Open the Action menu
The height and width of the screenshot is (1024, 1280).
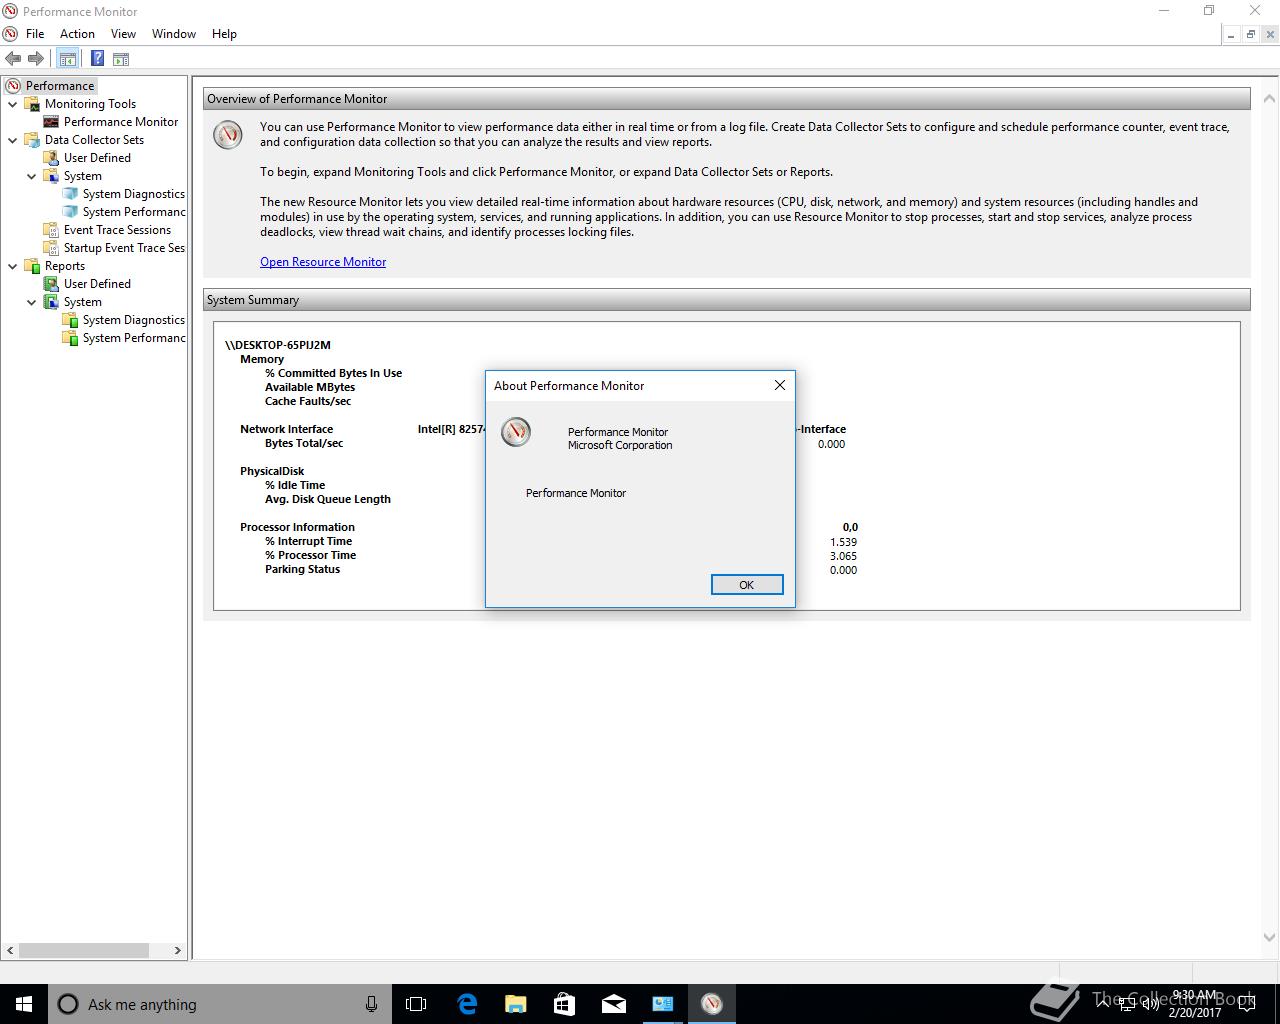coord(77,33)
